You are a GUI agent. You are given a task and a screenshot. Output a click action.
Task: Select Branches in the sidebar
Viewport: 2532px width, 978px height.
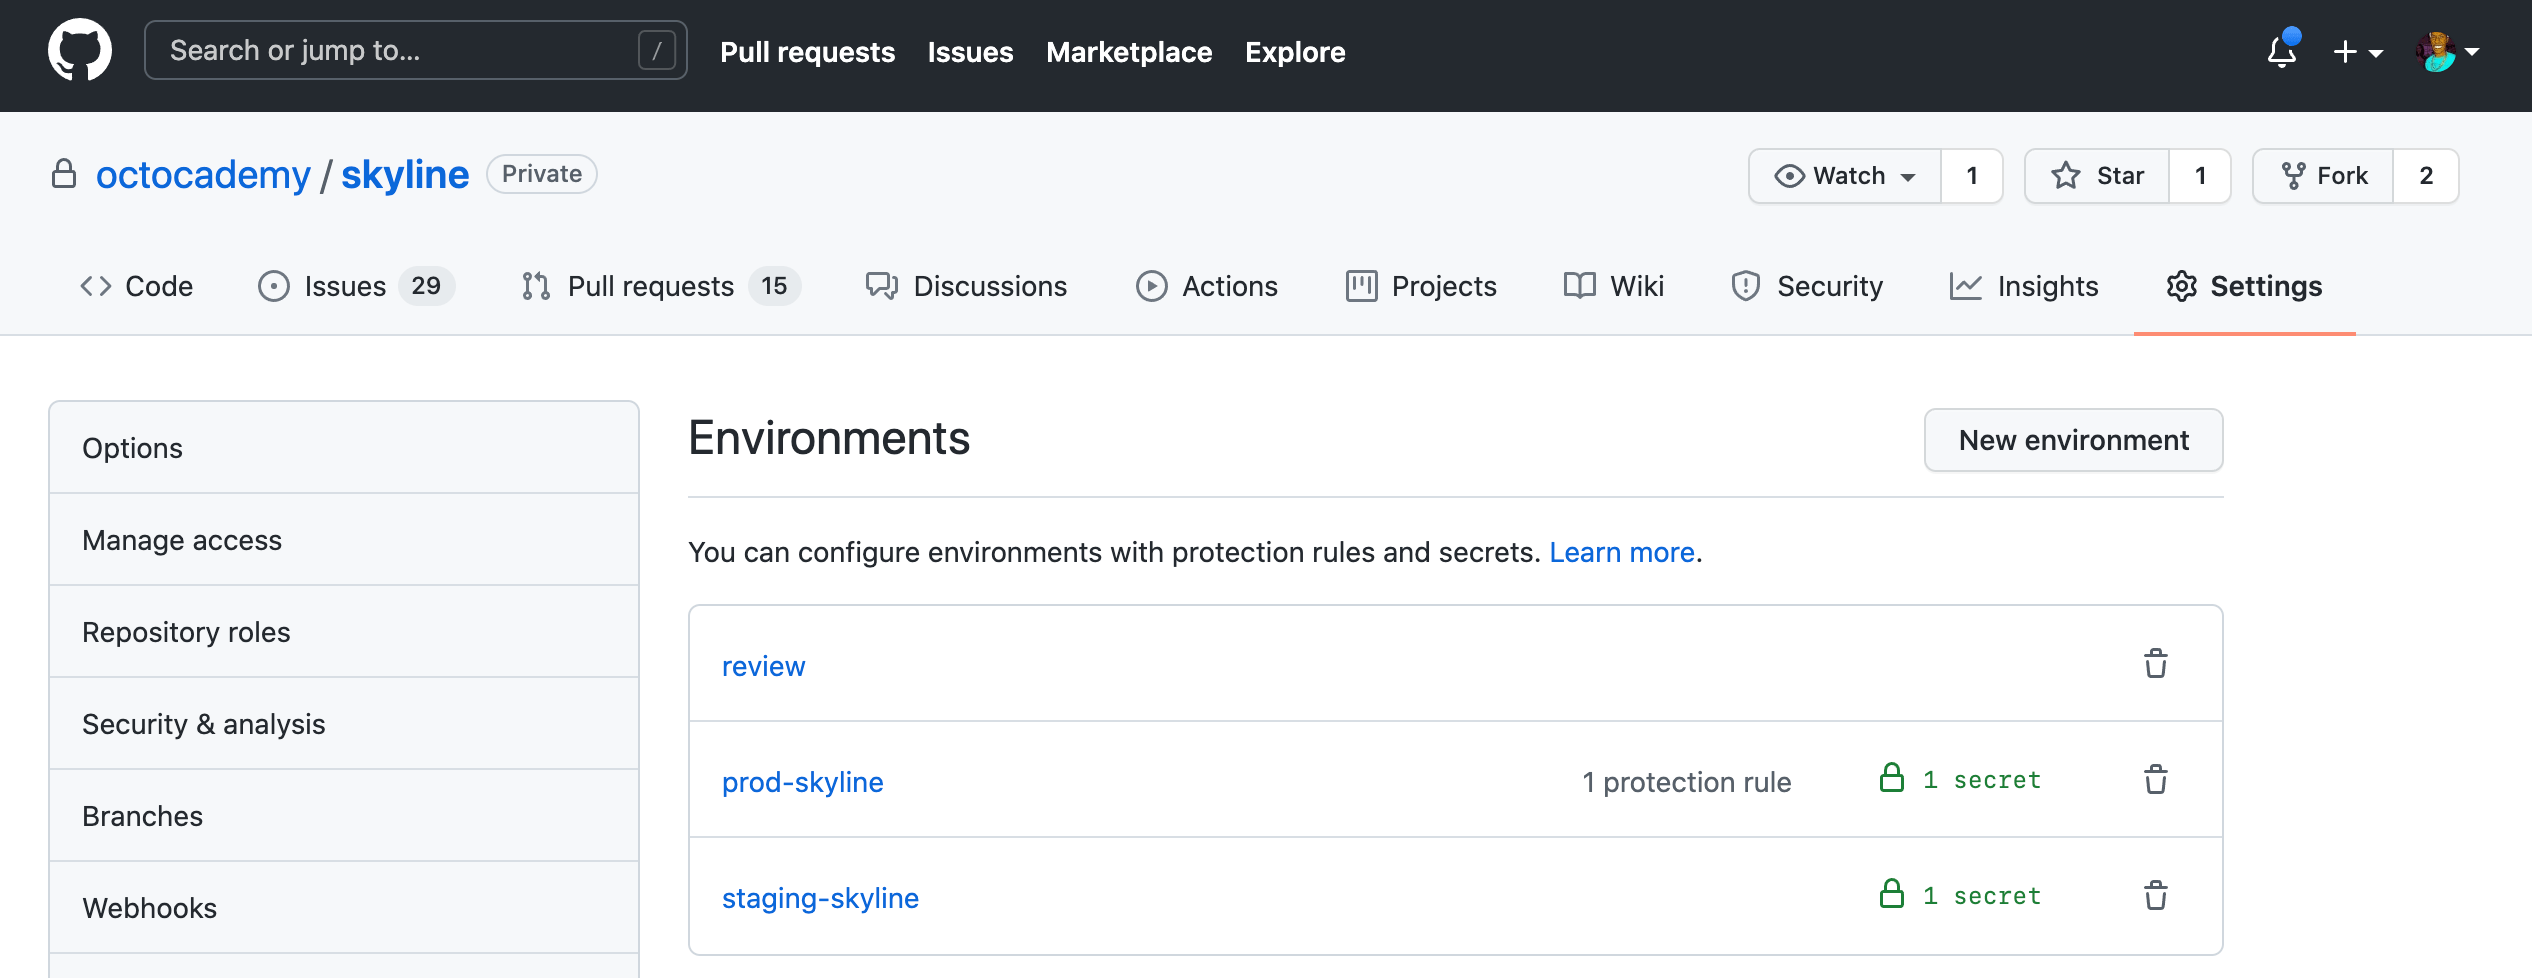click(x=143, y=815)
